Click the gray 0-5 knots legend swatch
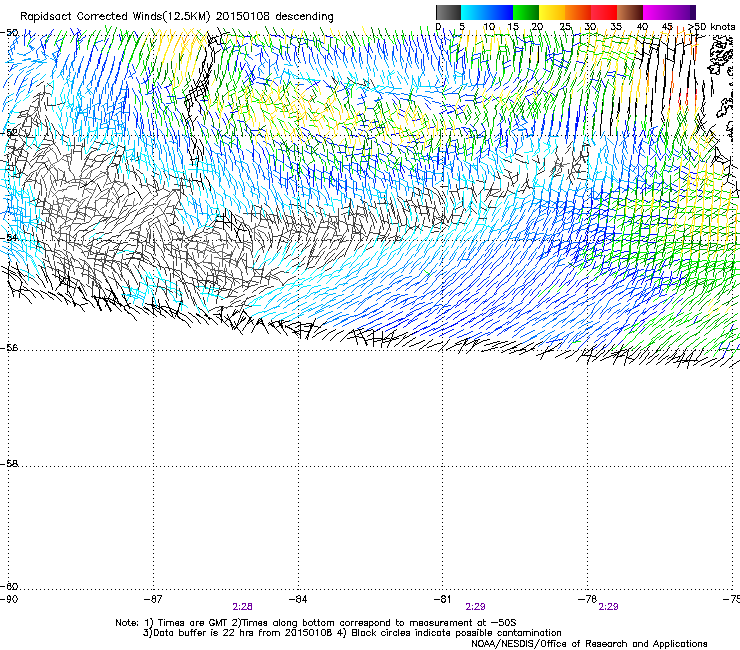Screen dimensions: 740x650 448,12
